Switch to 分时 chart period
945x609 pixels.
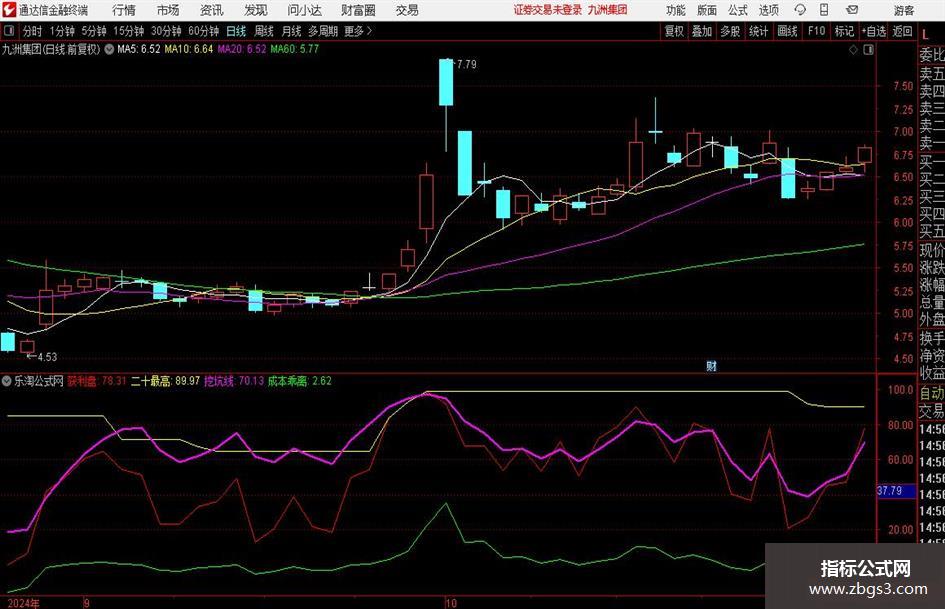(x=32, y=31)
